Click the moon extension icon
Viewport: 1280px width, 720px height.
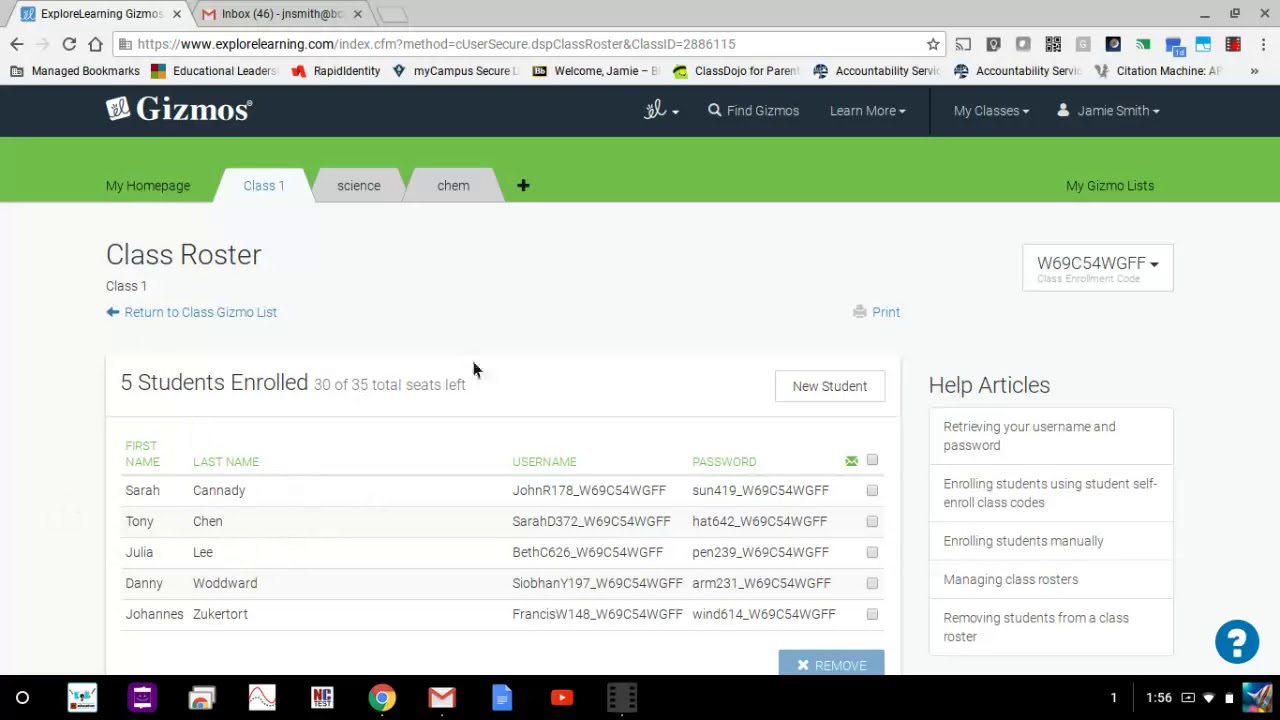[x=1113, y=44]
